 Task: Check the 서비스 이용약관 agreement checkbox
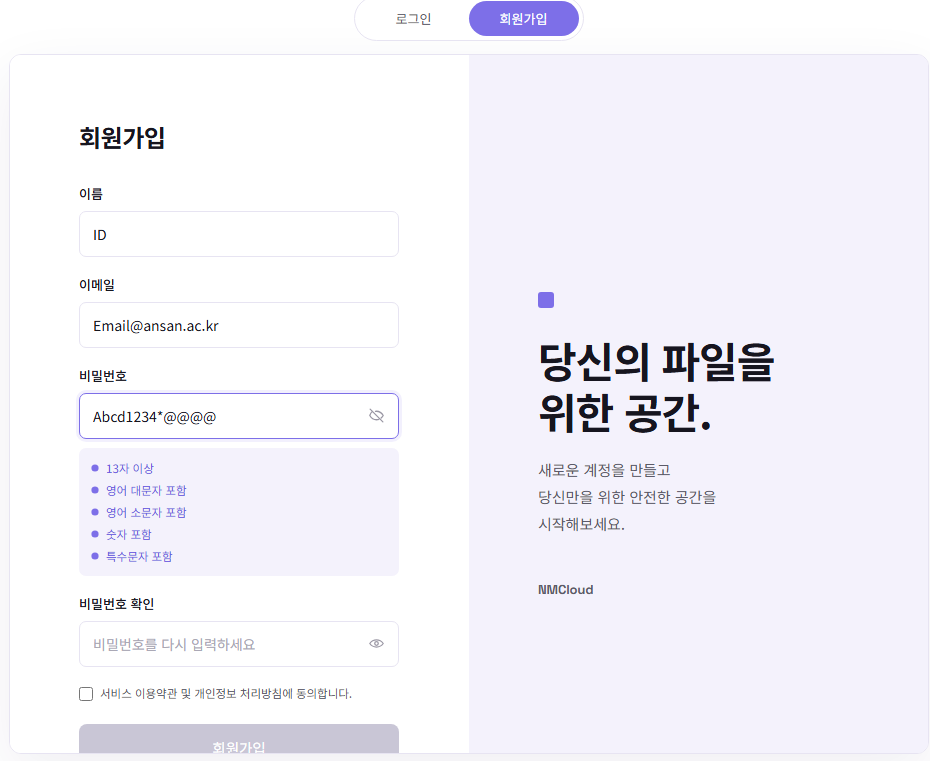(86, 693)
